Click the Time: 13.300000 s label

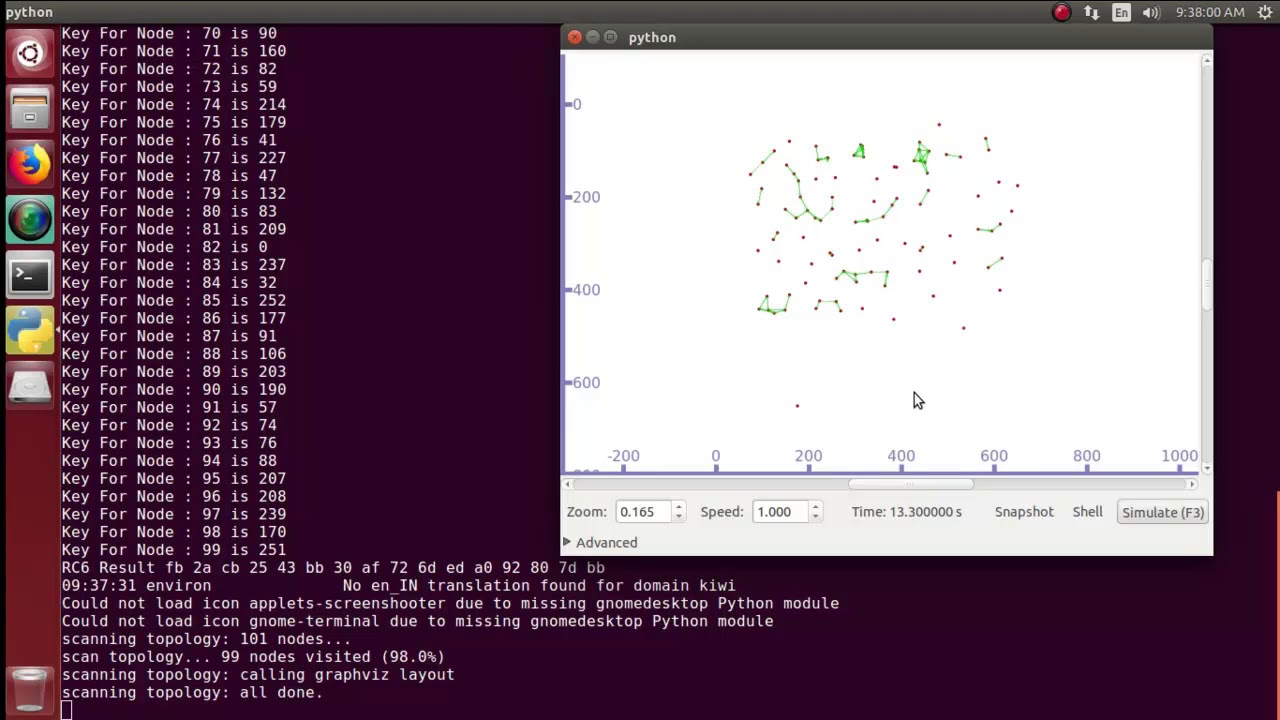[x=906, y=512]
